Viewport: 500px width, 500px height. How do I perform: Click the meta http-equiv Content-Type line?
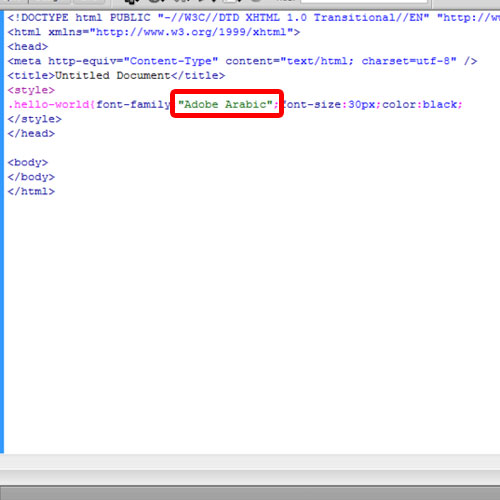pyautogui.click(x=242, y=61)
